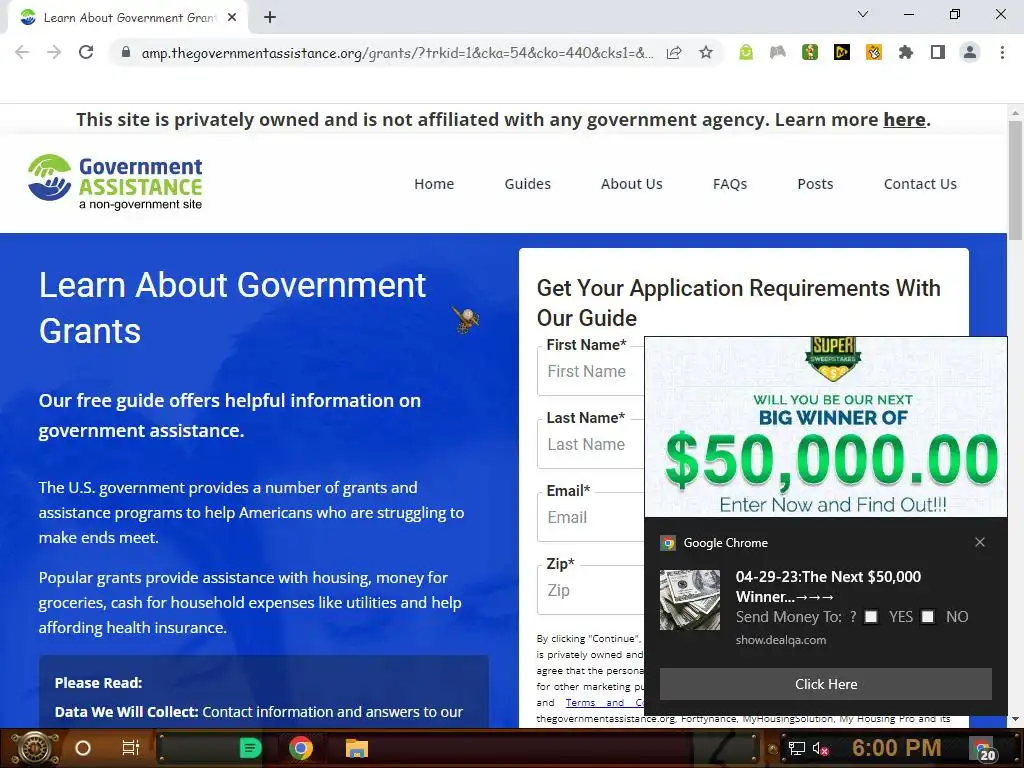Open Chrome three-dot menu
The width and height of the screenshot is (1024, 768).
click(1002, 52)
